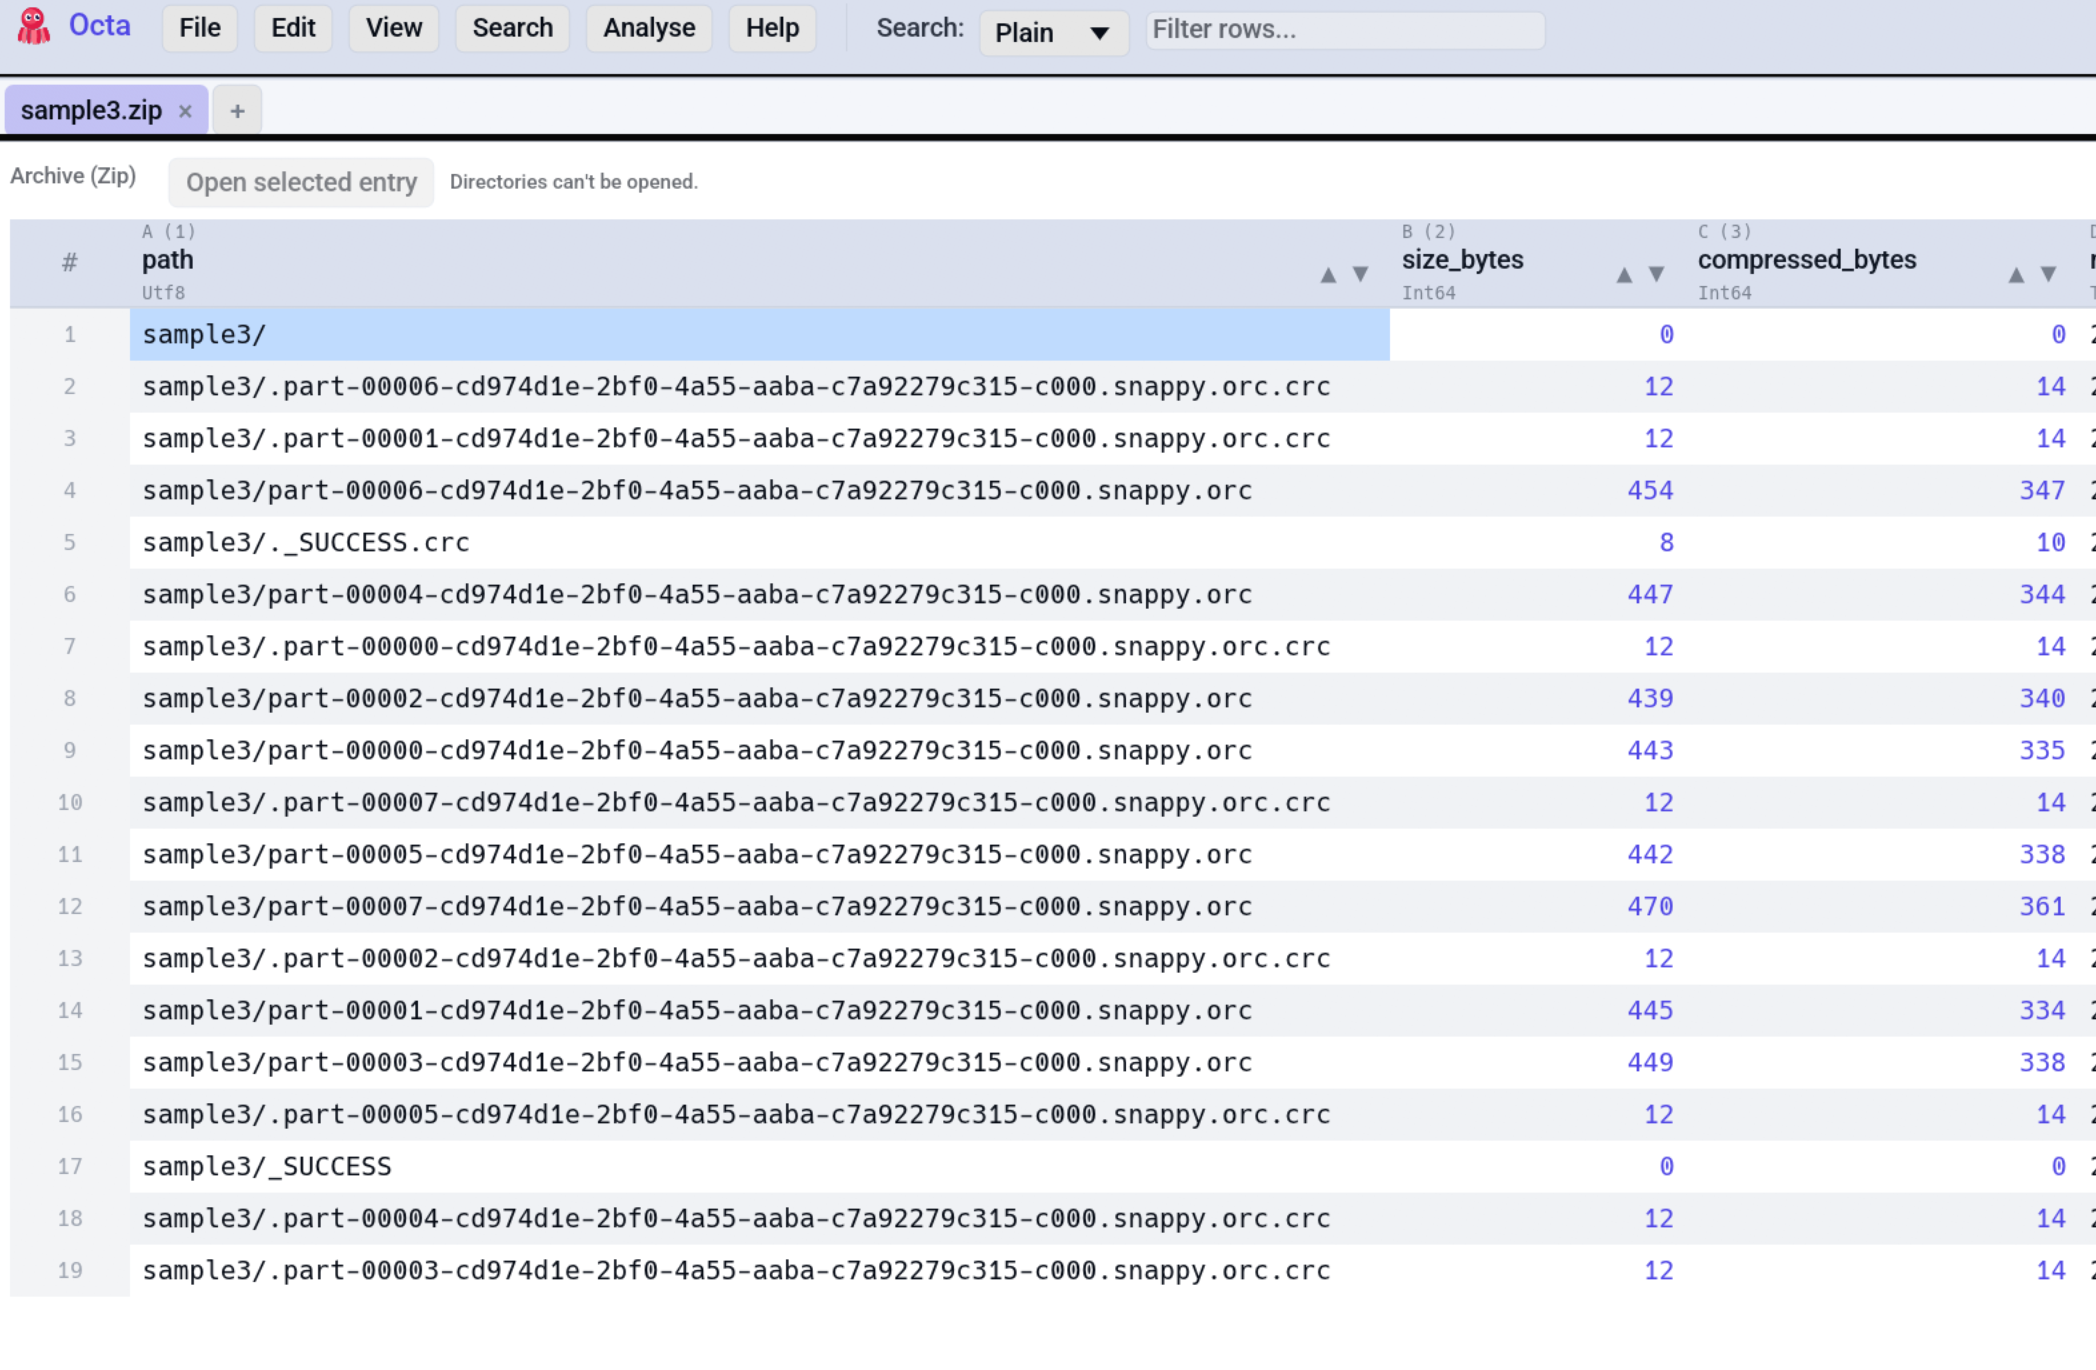The image size is (2096, 1370).
Task: Select path .part-00005 snappy.orc.crc in row 16
Action: click(x=760, y=1115)
